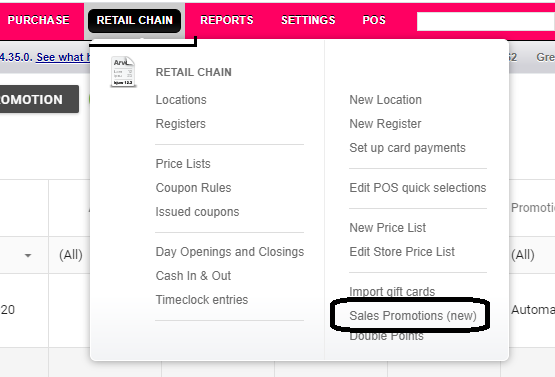The height and width of the screenshot is (377, 555).
Task: Open Coupon Rules
Action: (193, 188)
